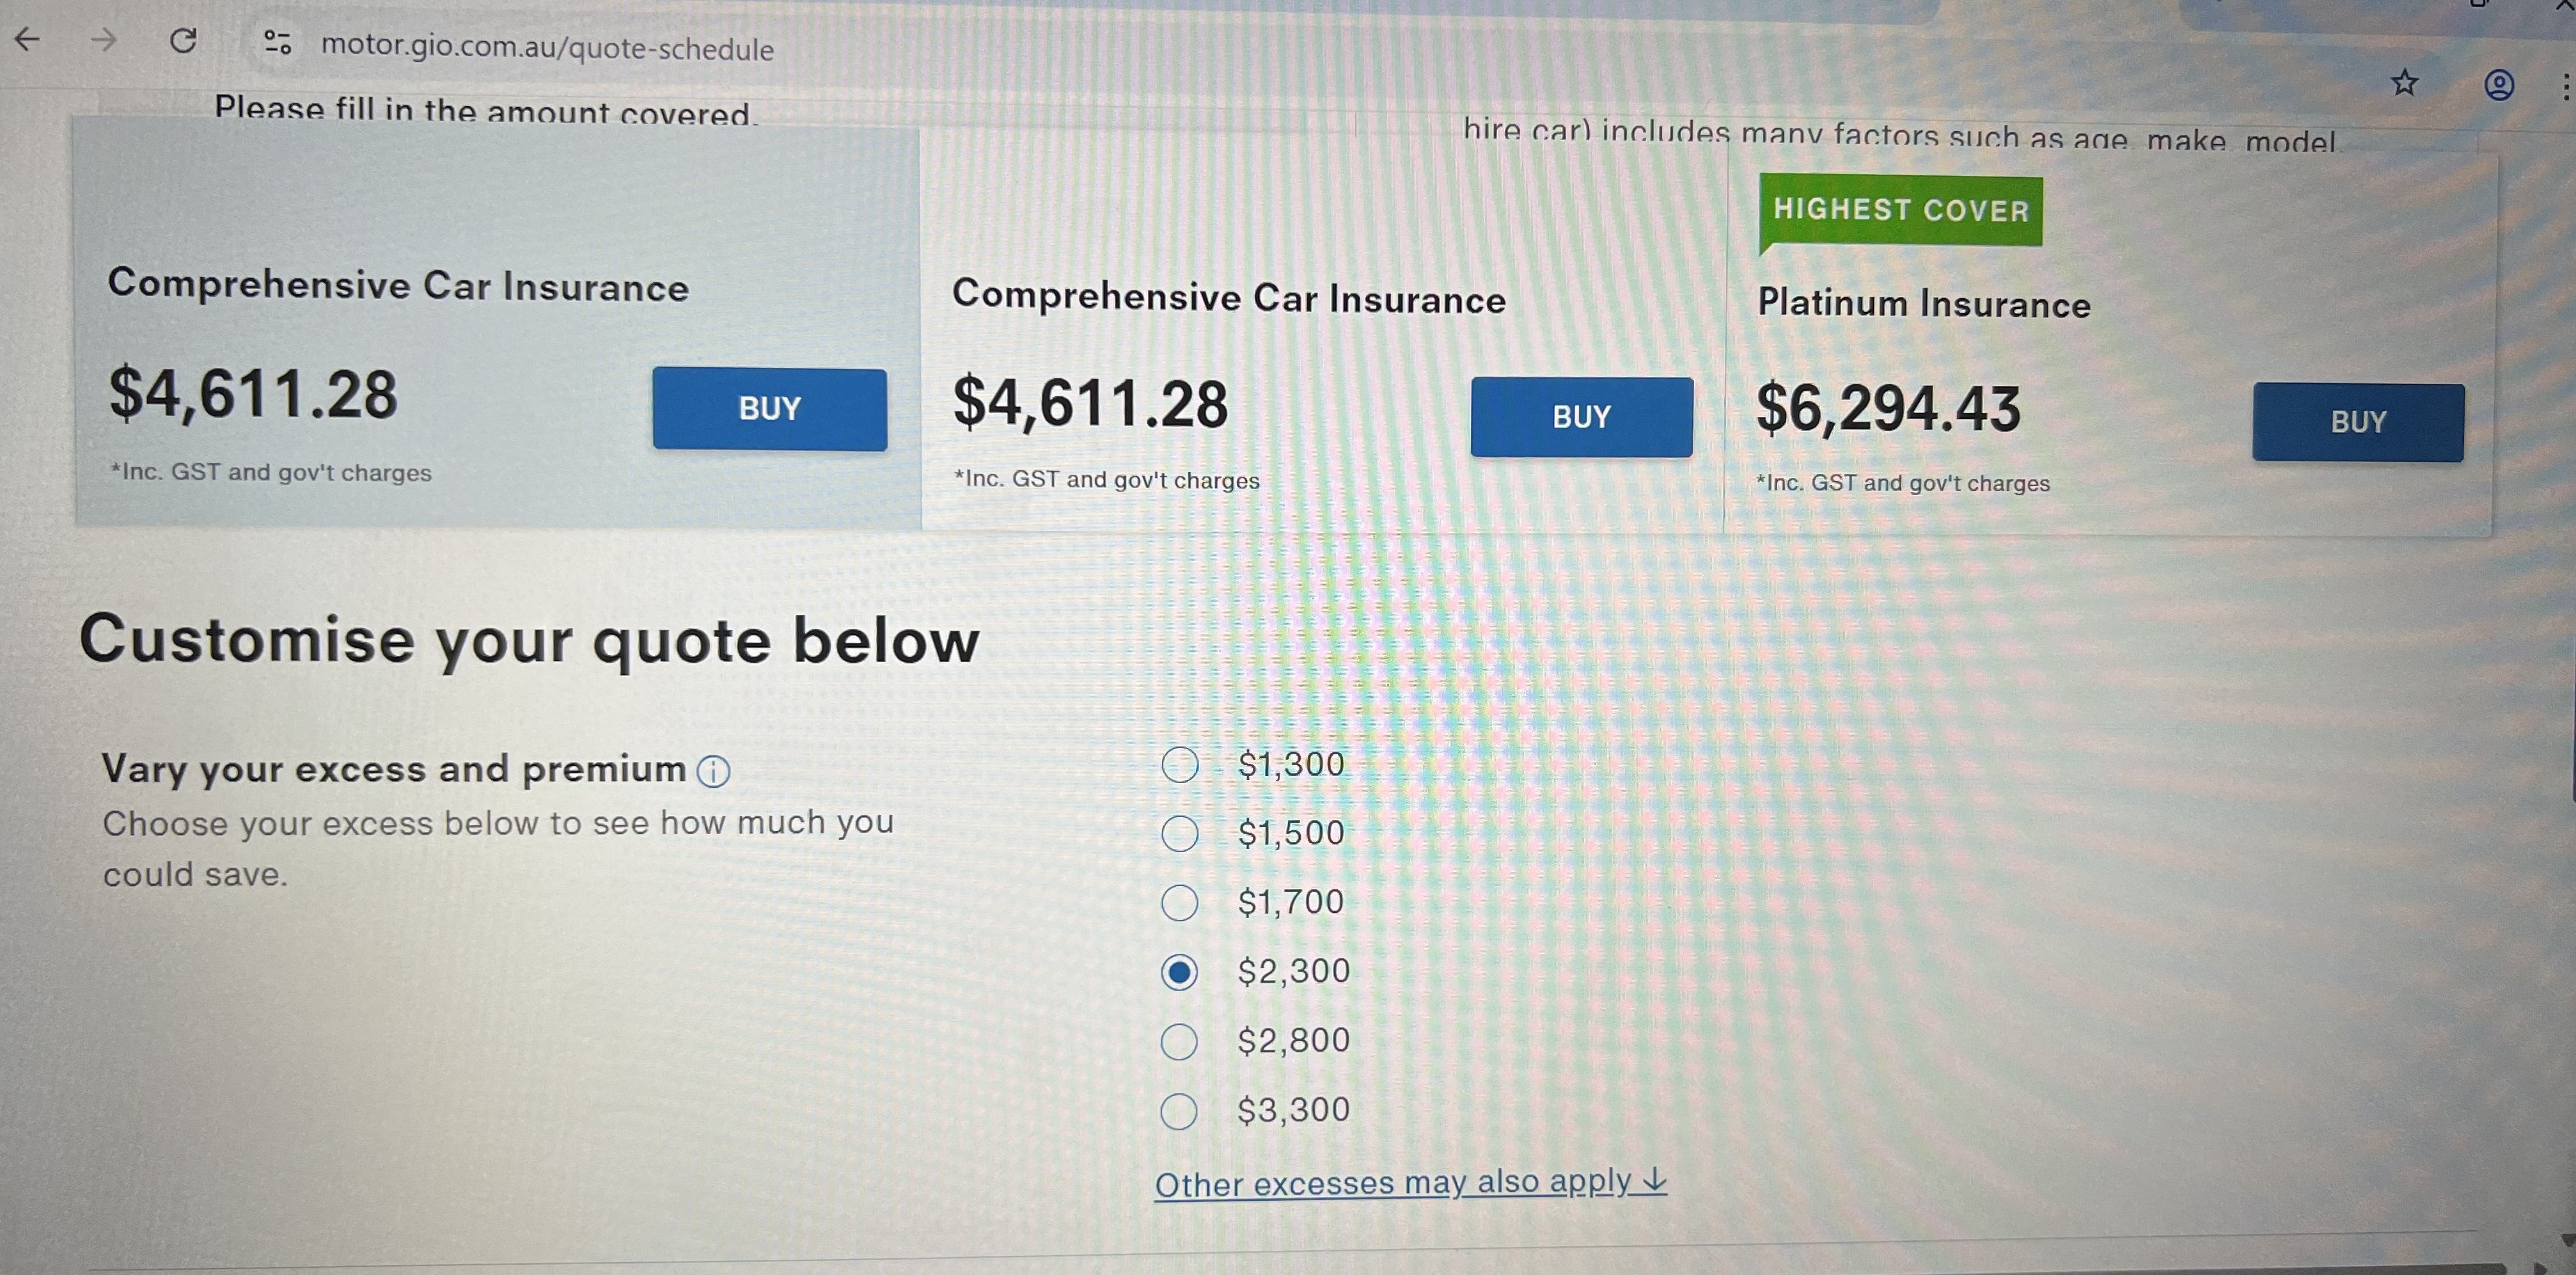Click the browser forward arrow
The image size is (2576, 1275).
(x=104, y=40)
